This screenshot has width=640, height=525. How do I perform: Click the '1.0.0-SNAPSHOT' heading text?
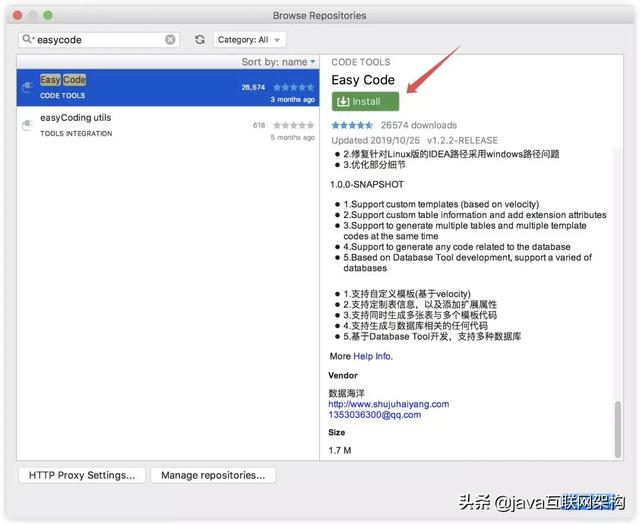click(x=367, y=185)
